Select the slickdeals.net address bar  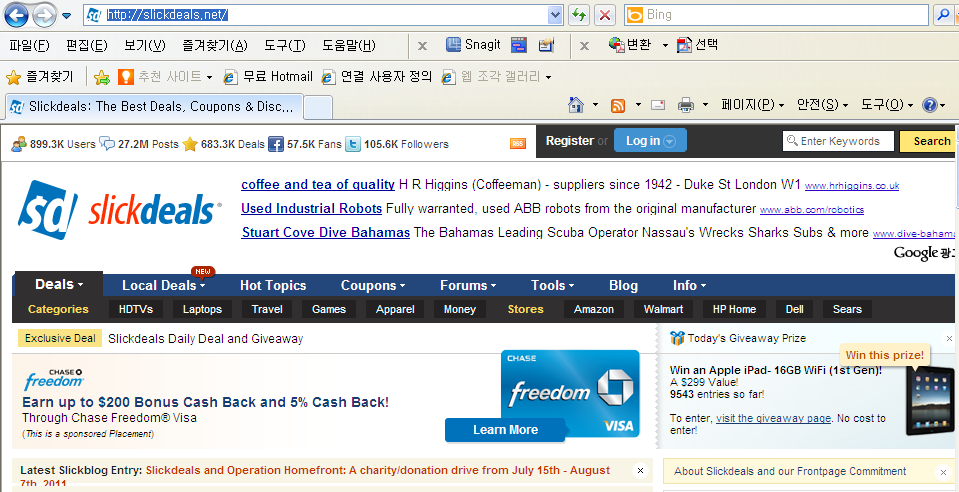point(316,15)
